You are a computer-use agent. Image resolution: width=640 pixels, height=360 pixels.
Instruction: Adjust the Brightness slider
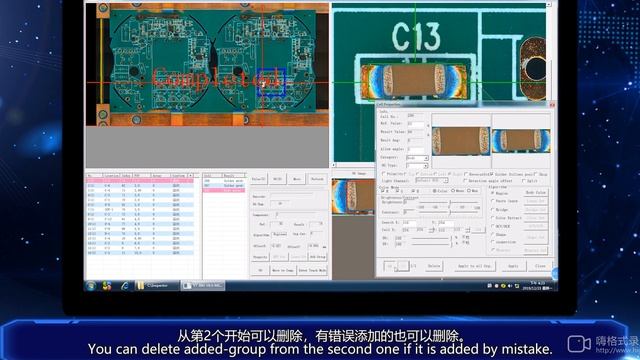pos(450,202)
